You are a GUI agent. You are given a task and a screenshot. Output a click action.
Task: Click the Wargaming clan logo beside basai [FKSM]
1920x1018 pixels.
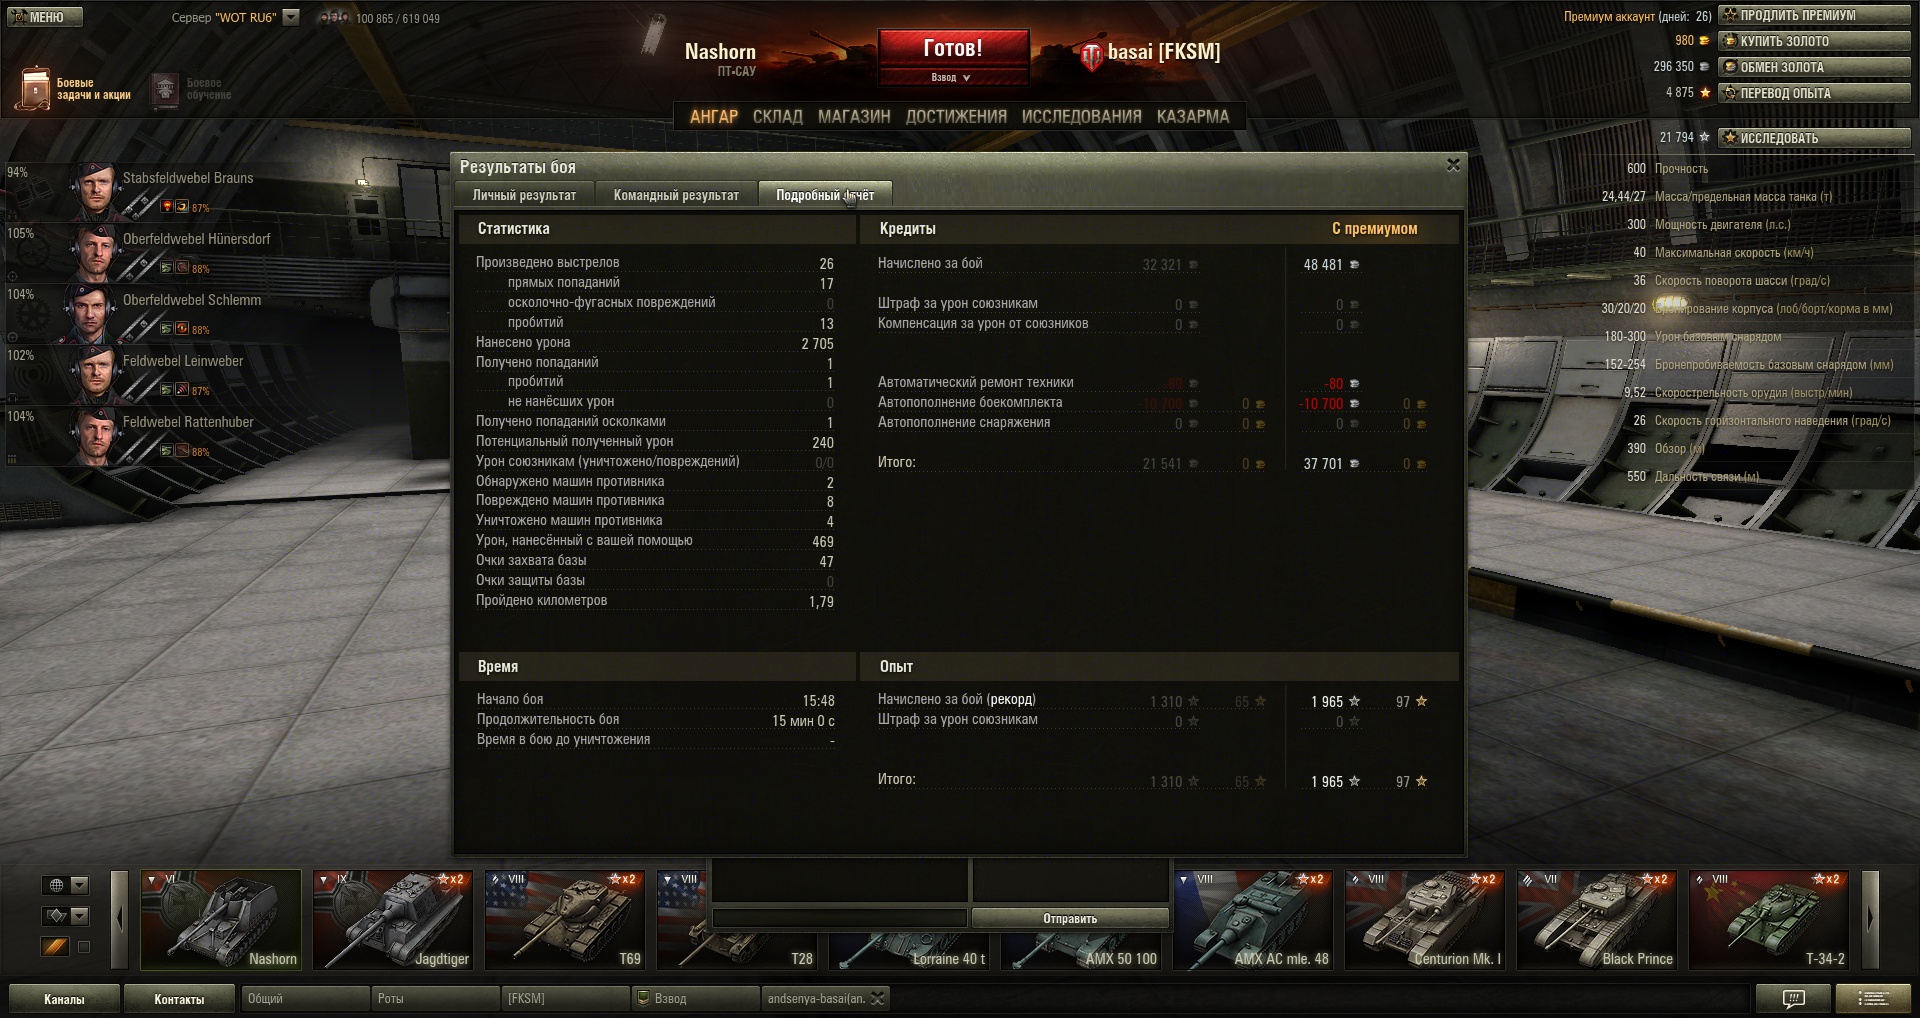click(x=1091, y=55)
